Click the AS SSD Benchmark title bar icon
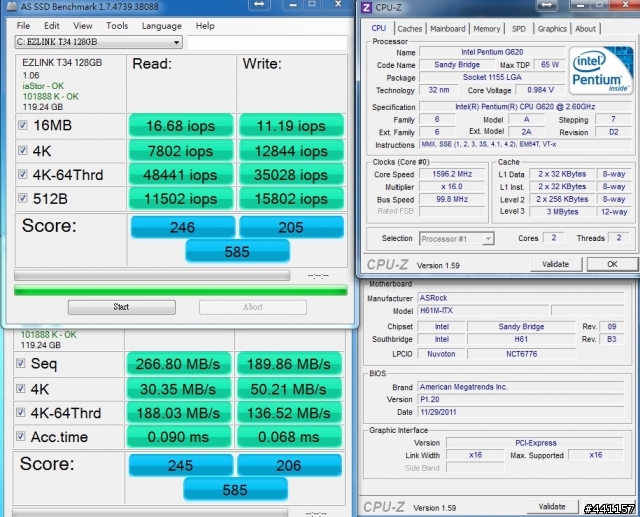The image size is (640, 517). (x=12, y=6)
